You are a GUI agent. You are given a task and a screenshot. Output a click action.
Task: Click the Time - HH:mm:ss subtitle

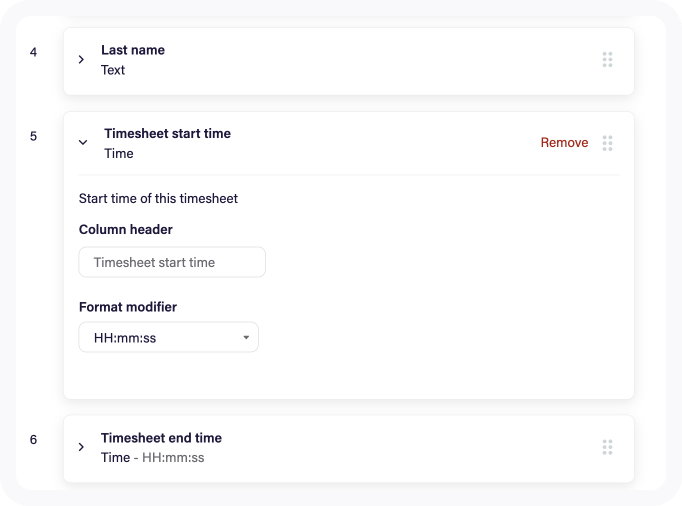(x=153, y=458)
